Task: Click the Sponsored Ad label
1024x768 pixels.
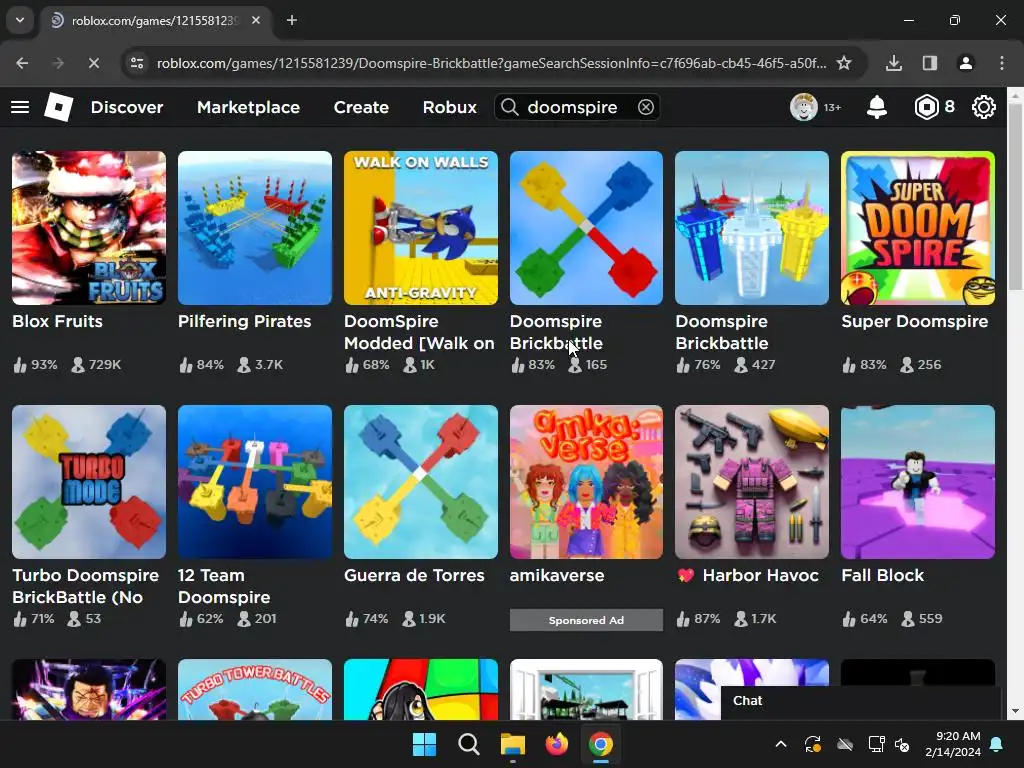Action: (586, 620)
